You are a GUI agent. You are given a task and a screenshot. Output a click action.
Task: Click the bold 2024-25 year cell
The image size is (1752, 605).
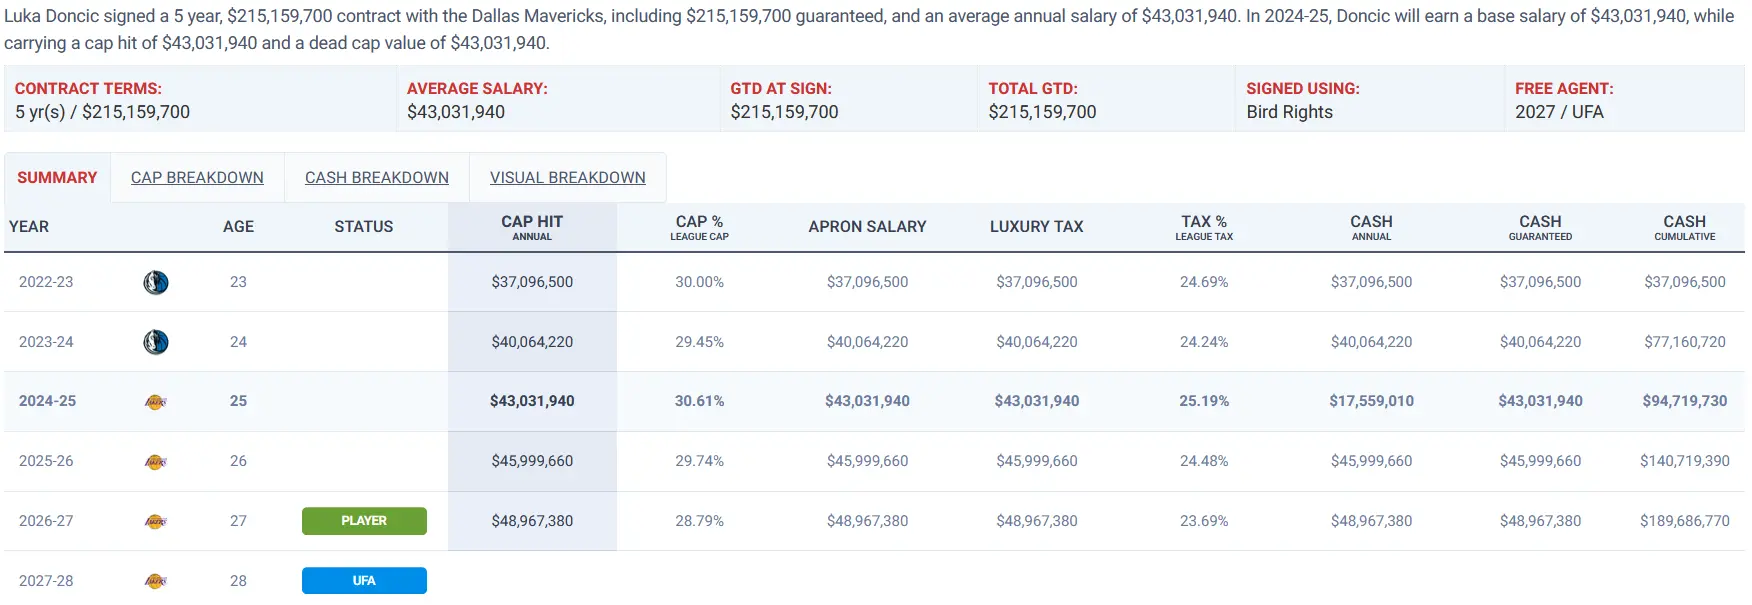[x=47, y=401]
